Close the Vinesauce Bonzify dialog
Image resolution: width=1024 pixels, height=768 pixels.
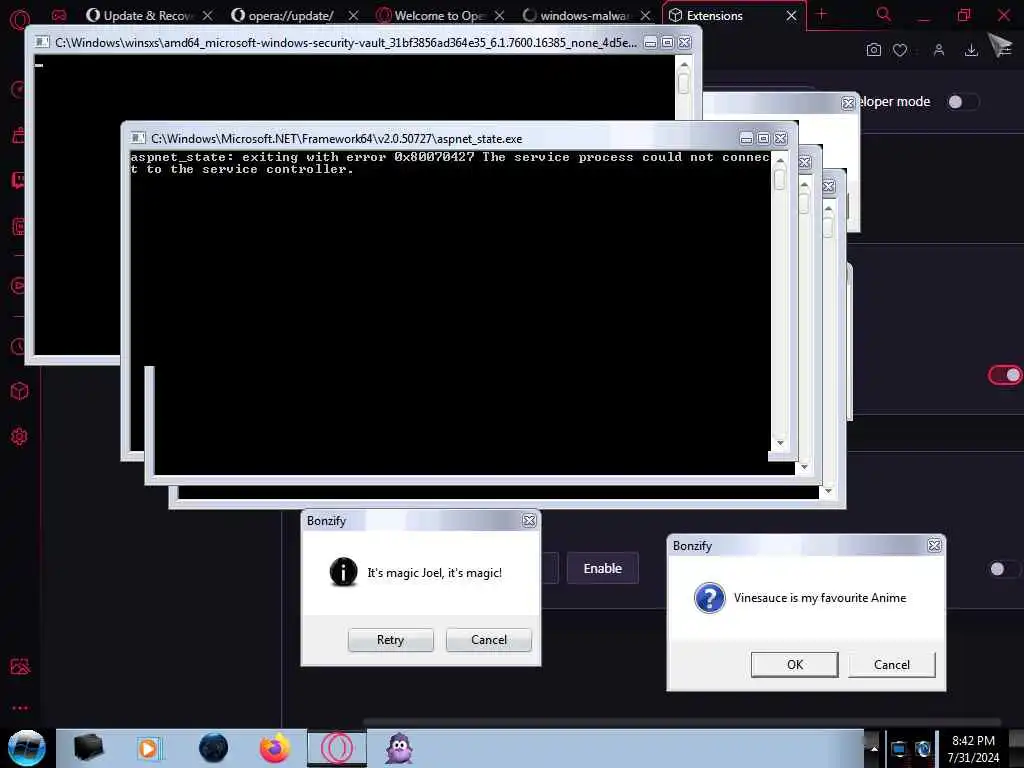click(935, 545)
